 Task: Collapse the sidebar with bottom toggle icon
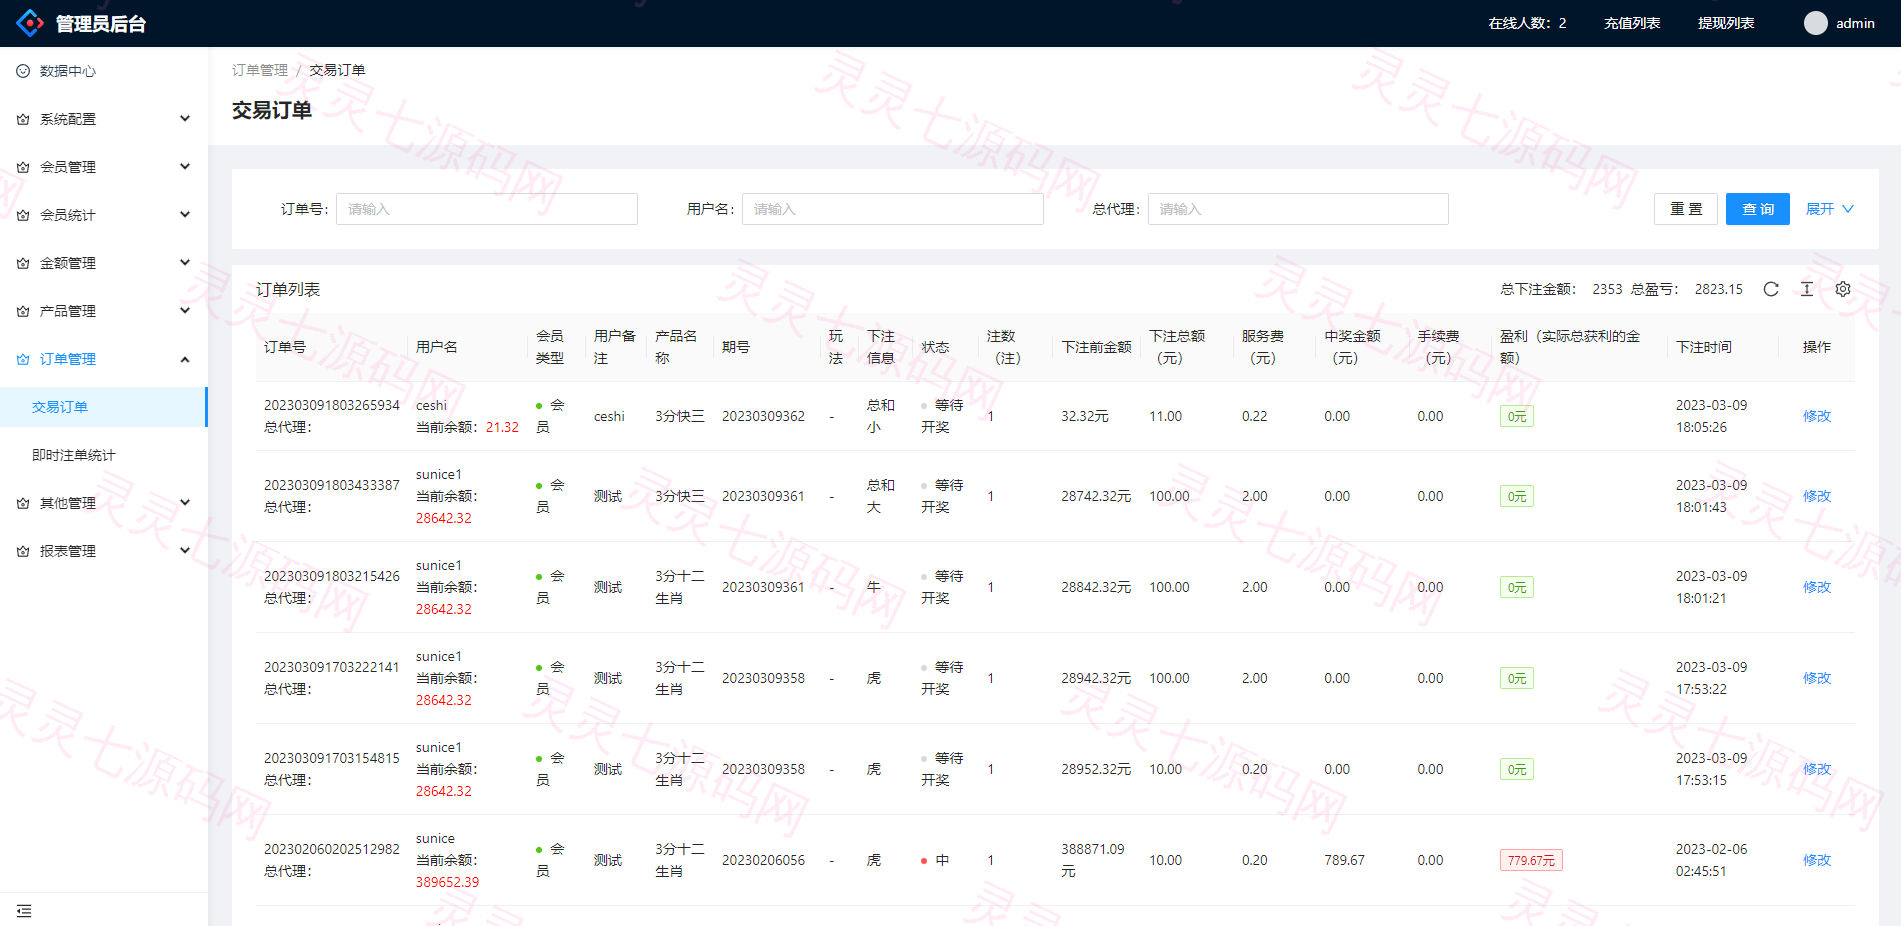tap(24, 911)
